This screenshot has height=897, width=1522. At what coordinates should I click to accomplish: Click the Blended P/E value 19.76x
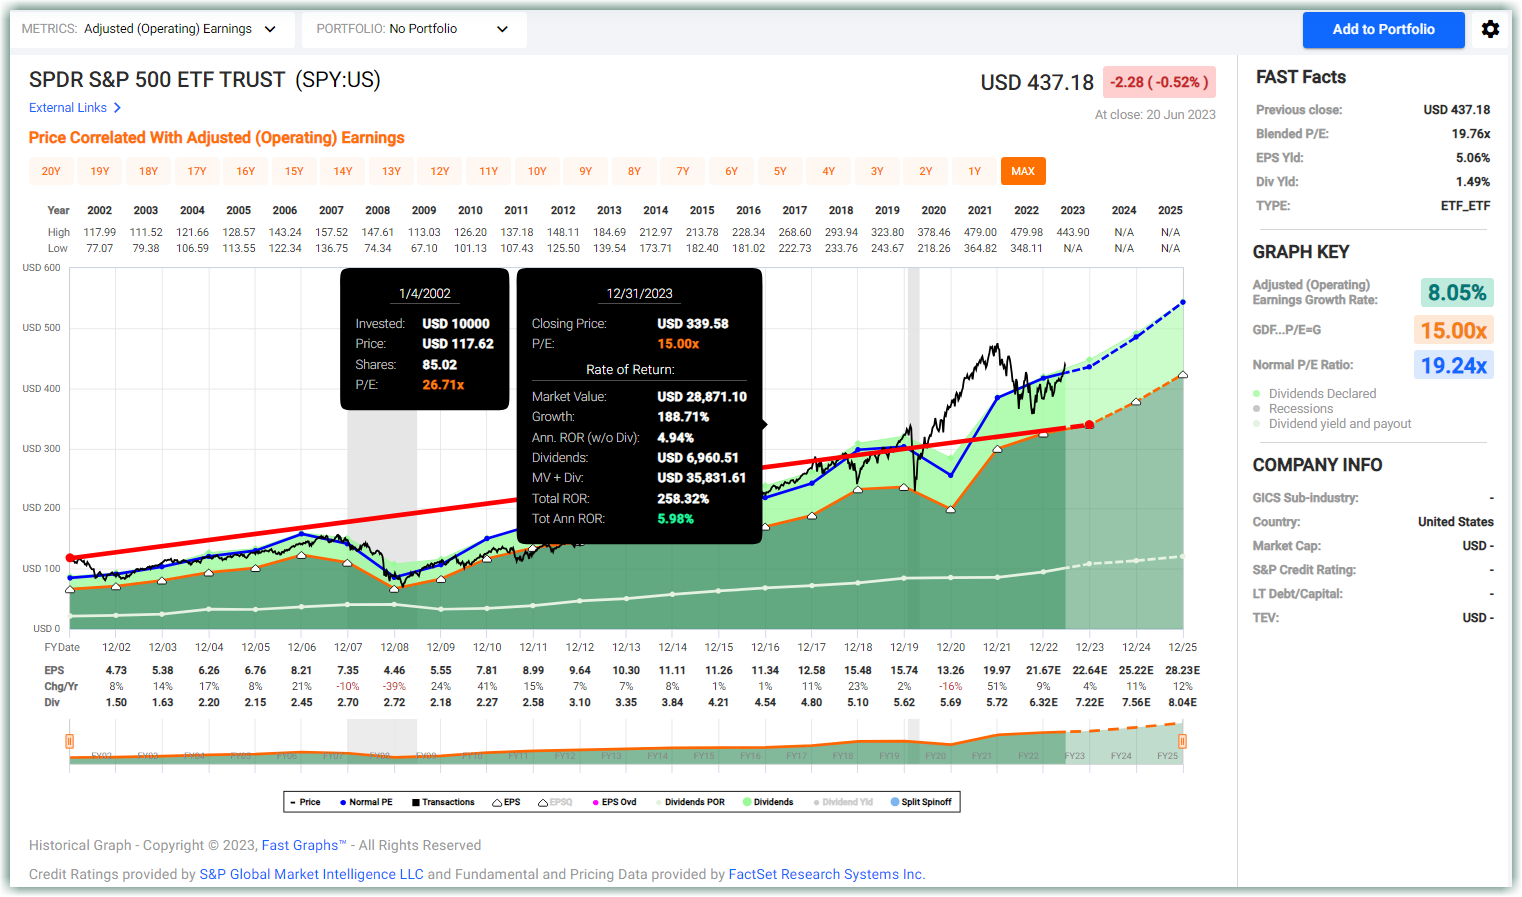(1471, 134)
